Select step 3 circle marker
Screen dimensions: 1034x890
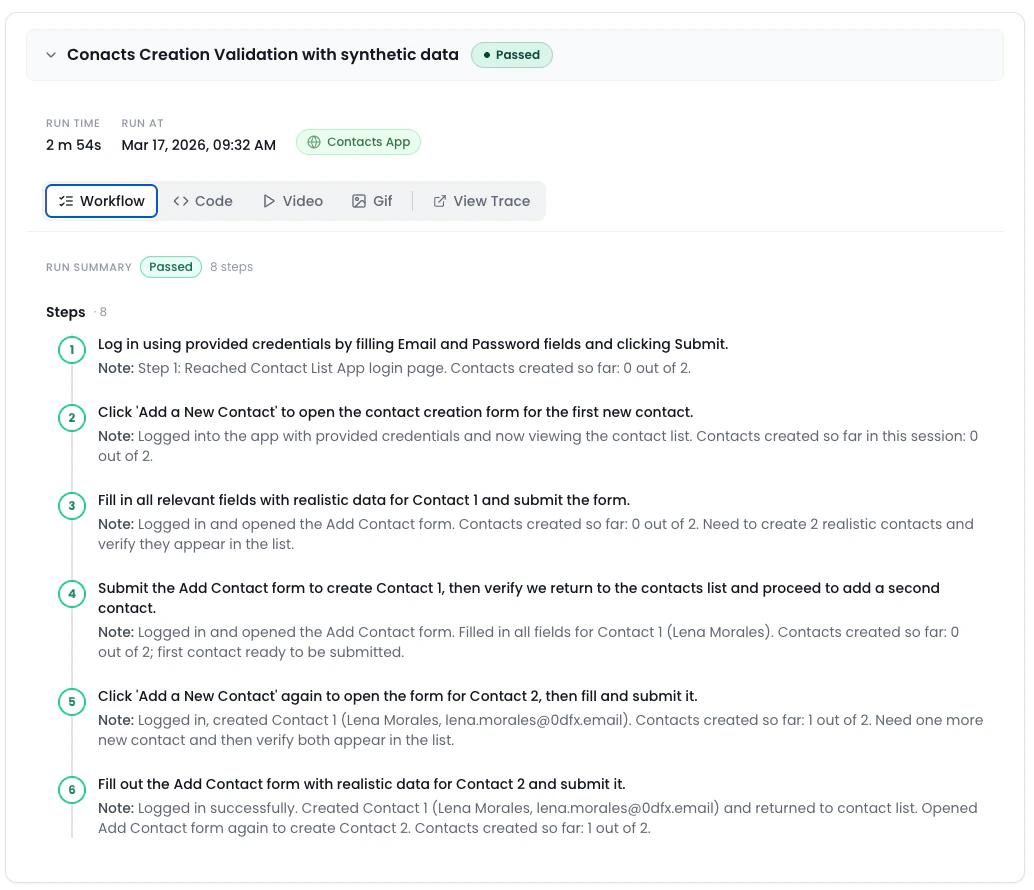(x=72, y=506)
